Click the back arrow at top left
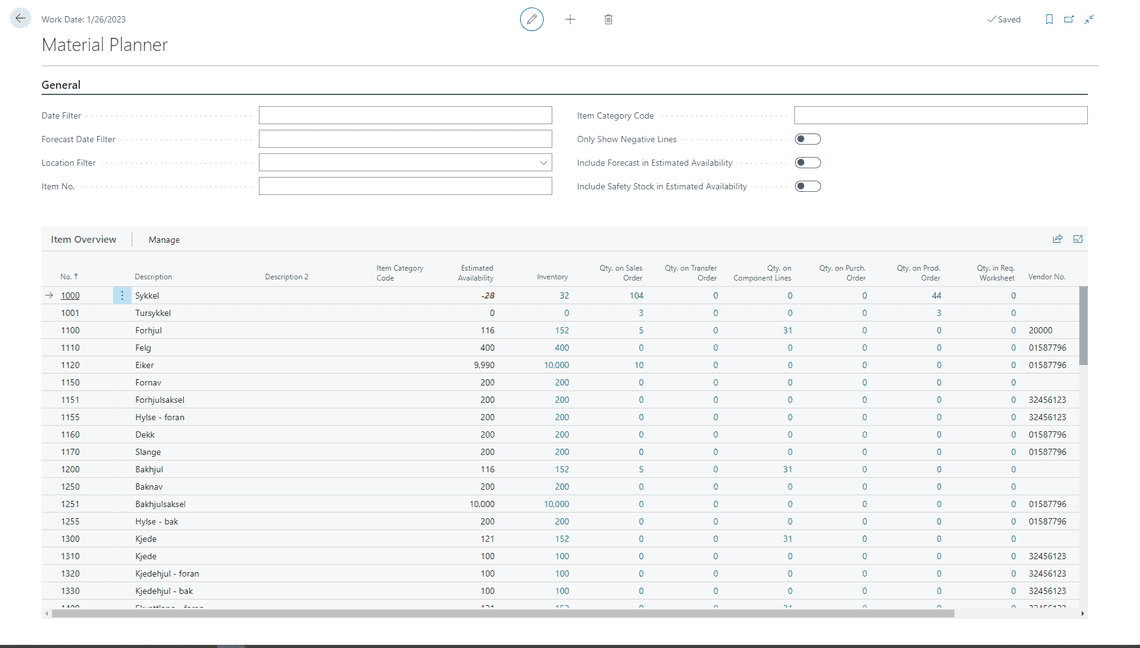This screenshot has height=648, width=1140. 19,17
